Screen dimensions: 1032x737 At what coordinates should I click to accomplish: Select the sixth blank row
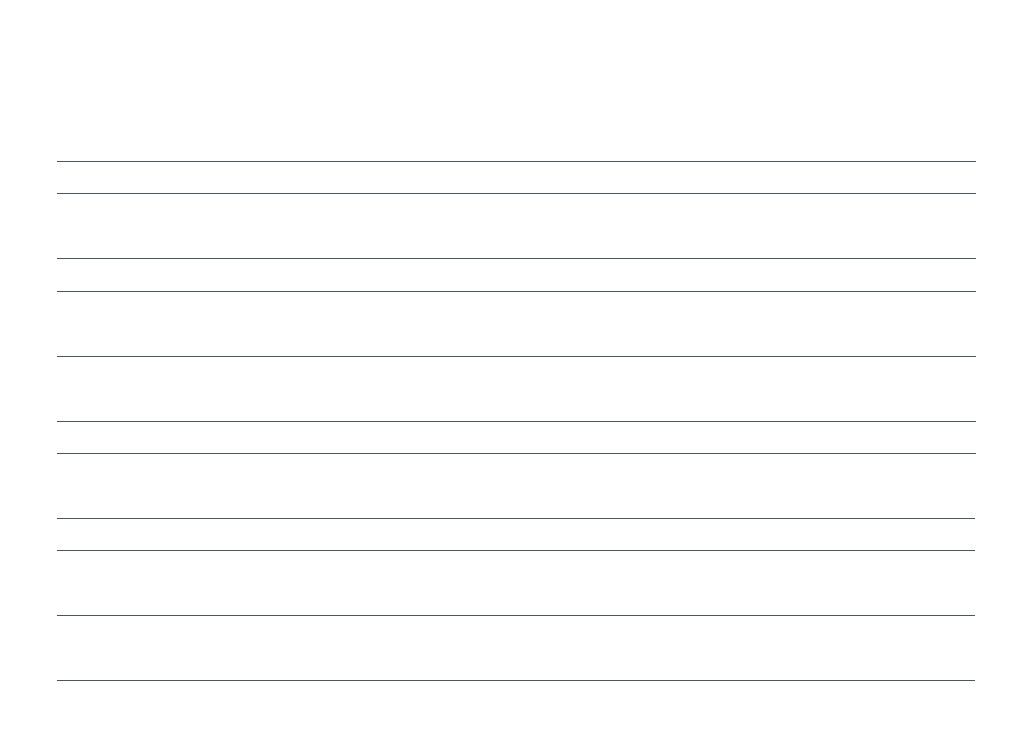click(x=516, y=437)
